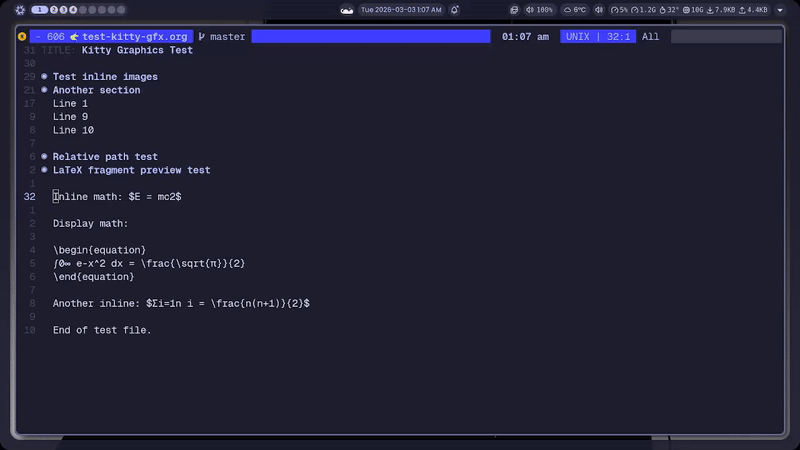Click the test-kitty-gfx.org buffer name

coord(135,37)
